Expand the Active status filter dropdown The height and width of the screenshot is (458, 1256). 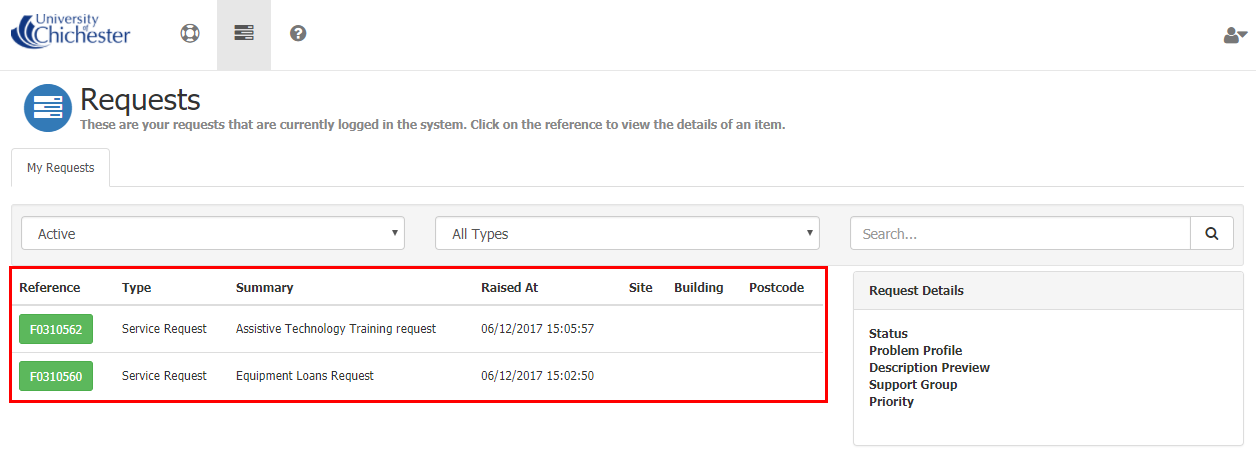pyautogui.click(x=213, y=233)
